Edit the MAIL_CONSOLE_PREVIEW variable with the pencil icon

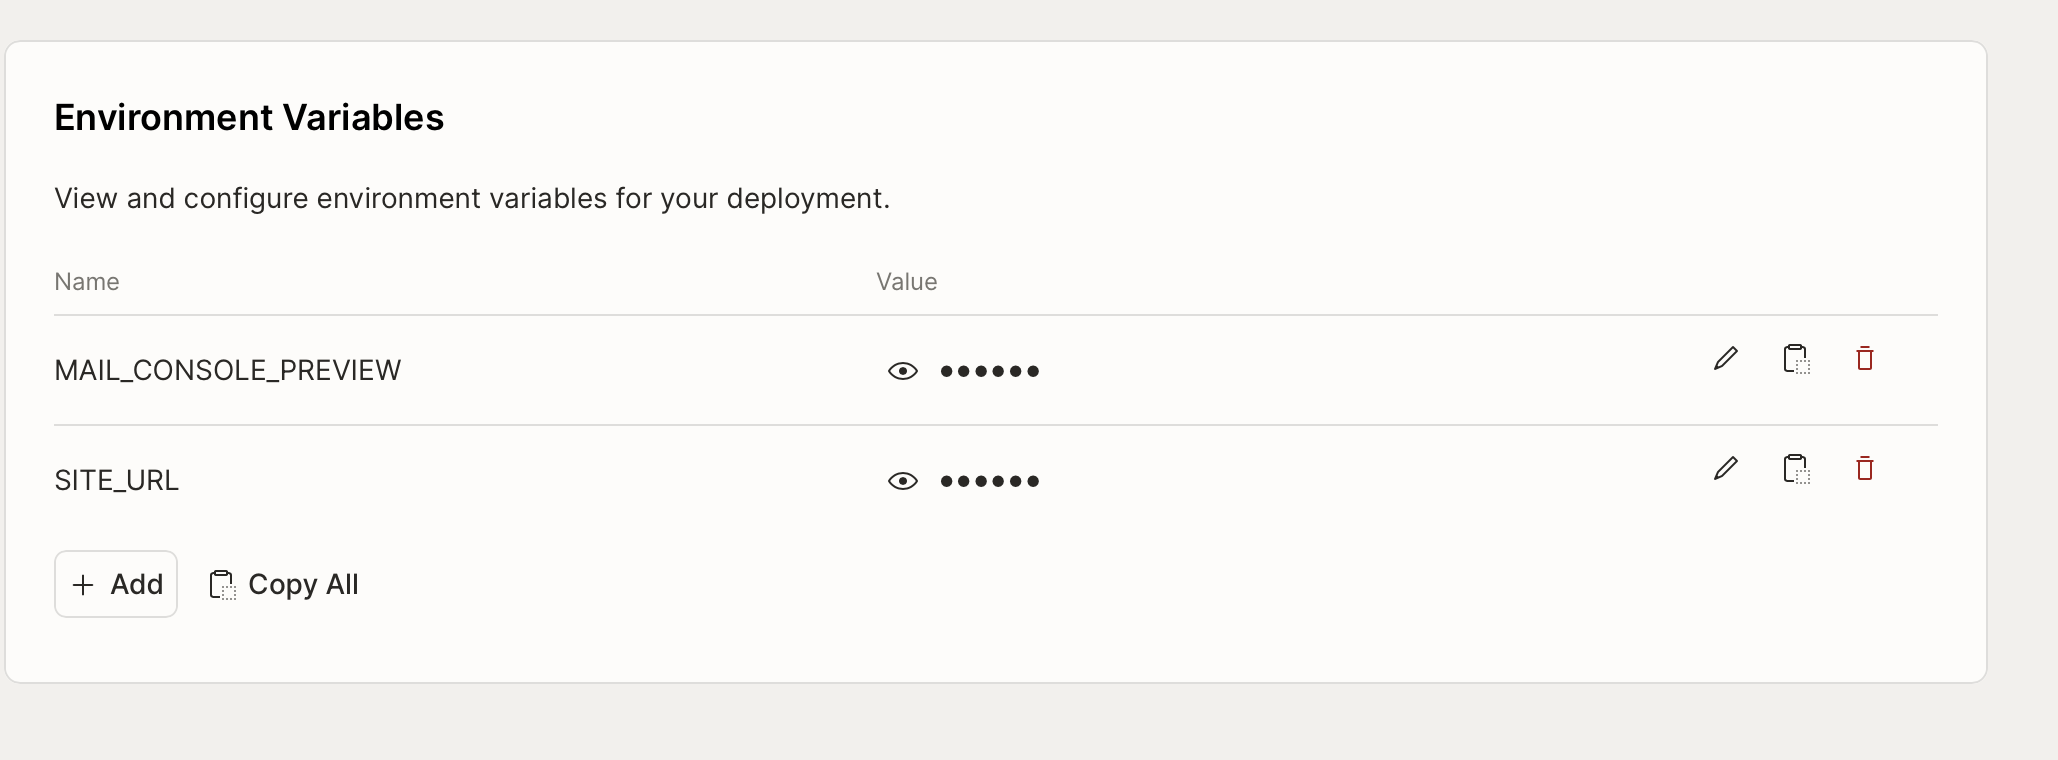pyautogui.click(x=1725, y=359)
